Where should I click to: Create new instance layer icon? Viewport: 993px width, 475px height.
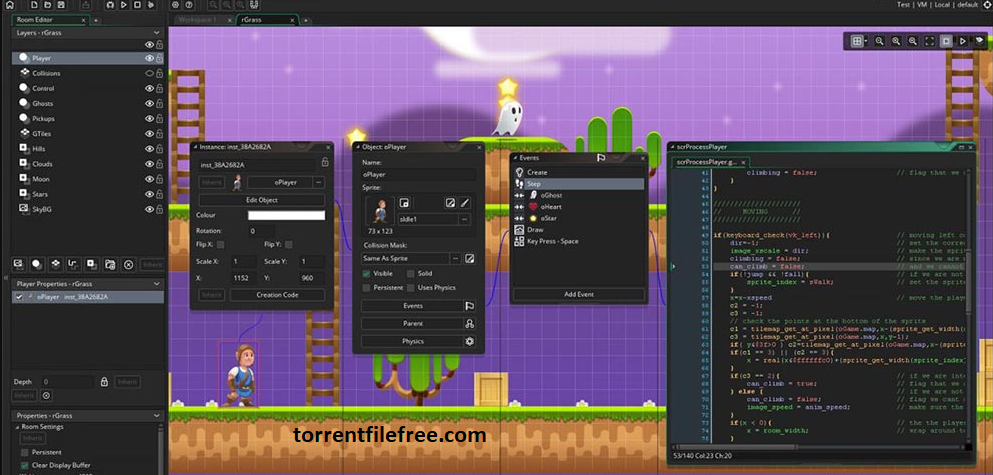tap(37, 264)
